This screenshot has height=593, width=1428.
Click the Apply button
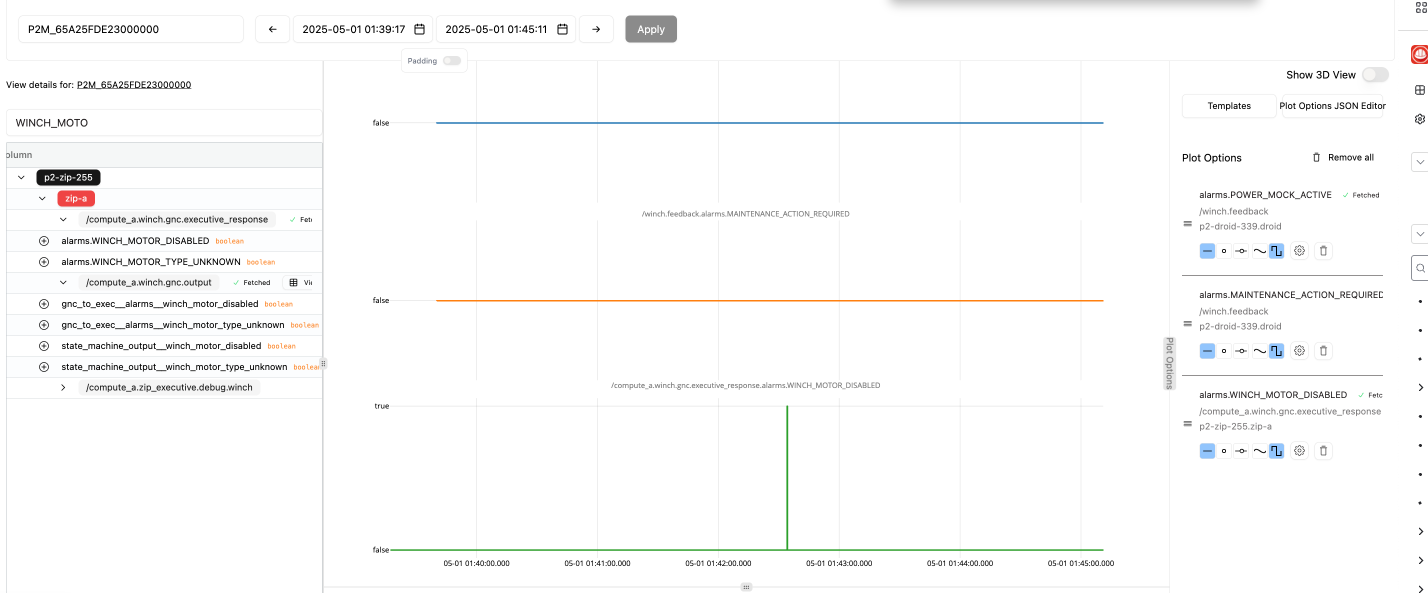pos(651,29)
